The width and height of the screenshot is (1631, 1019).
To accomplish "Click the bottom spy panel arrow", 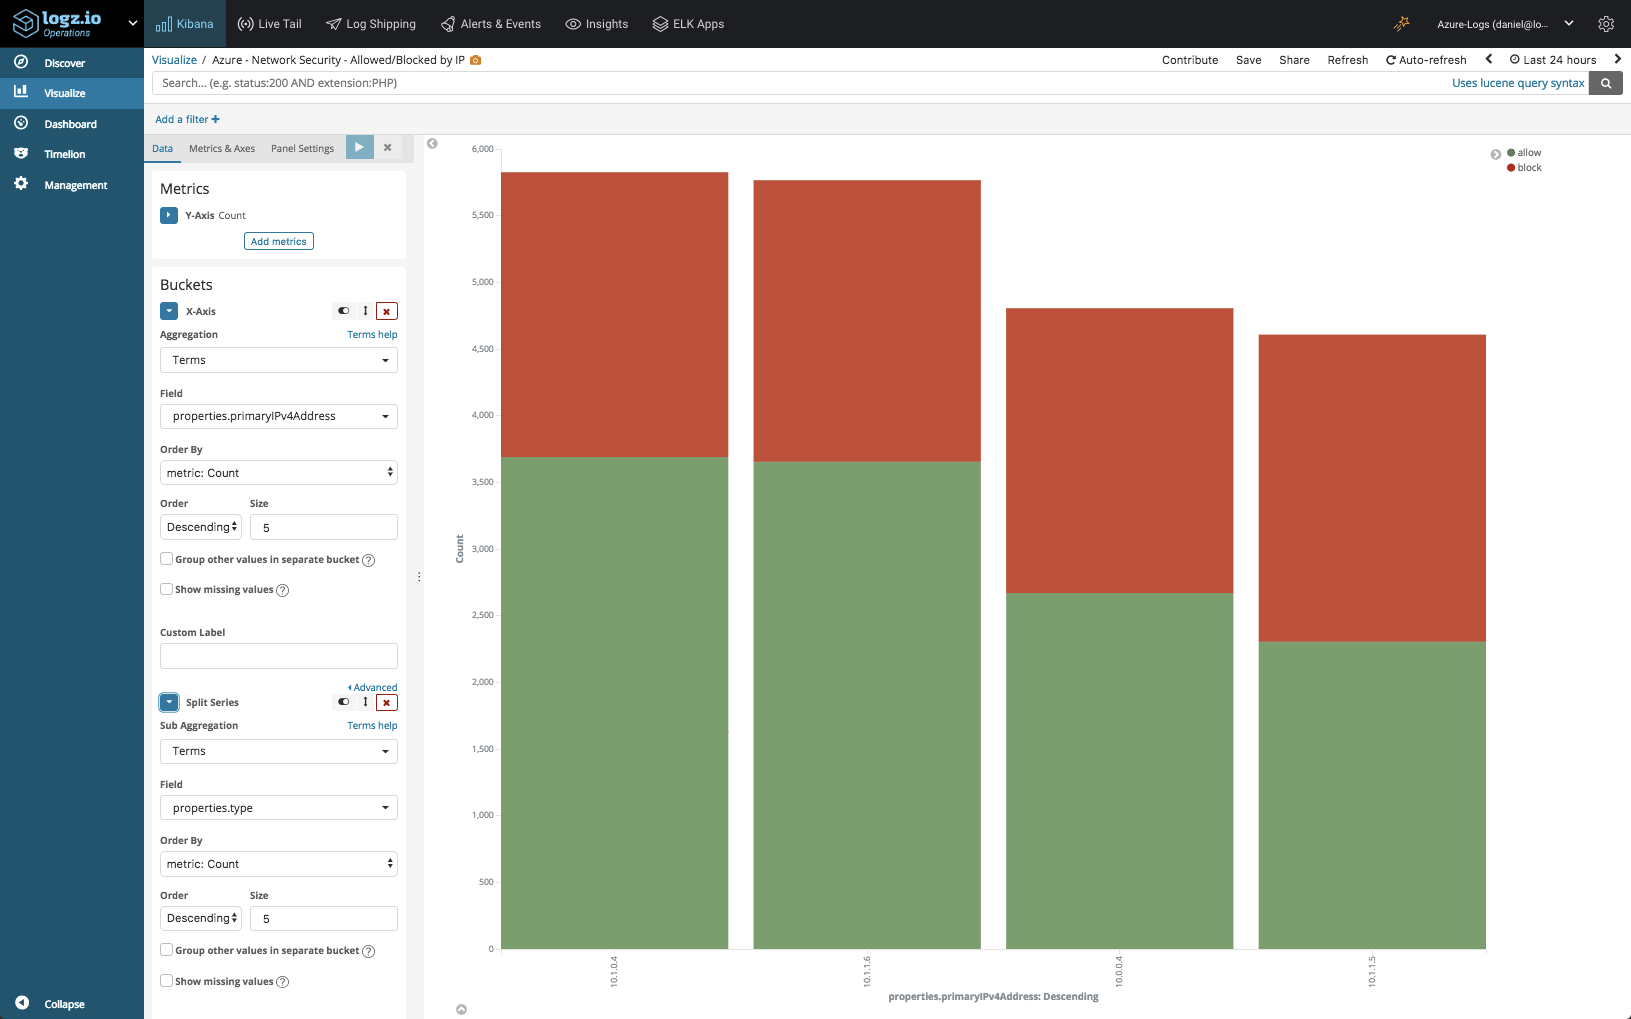I will 461,1009.
